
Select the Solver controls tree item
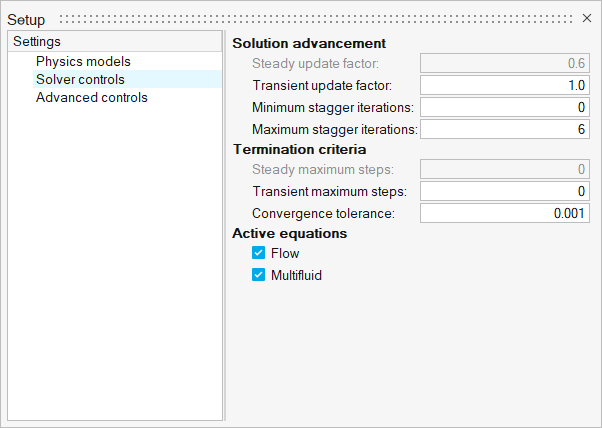click(x=80, y=79)
